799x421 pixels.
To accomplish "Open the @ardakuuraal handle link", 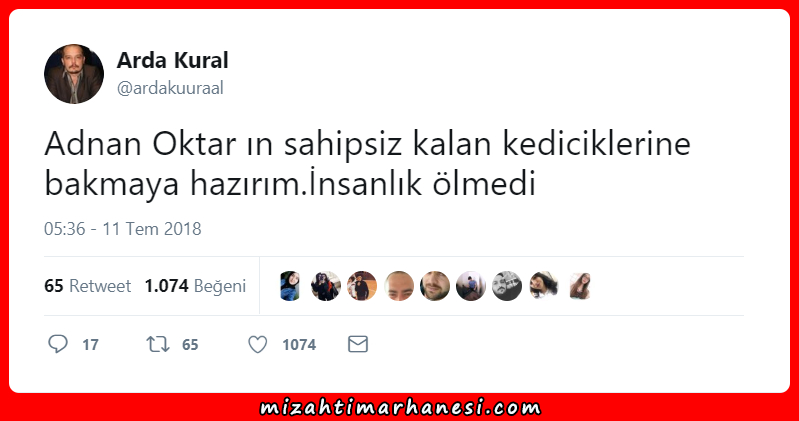I will pyautogui.click(x=170, y=88).
